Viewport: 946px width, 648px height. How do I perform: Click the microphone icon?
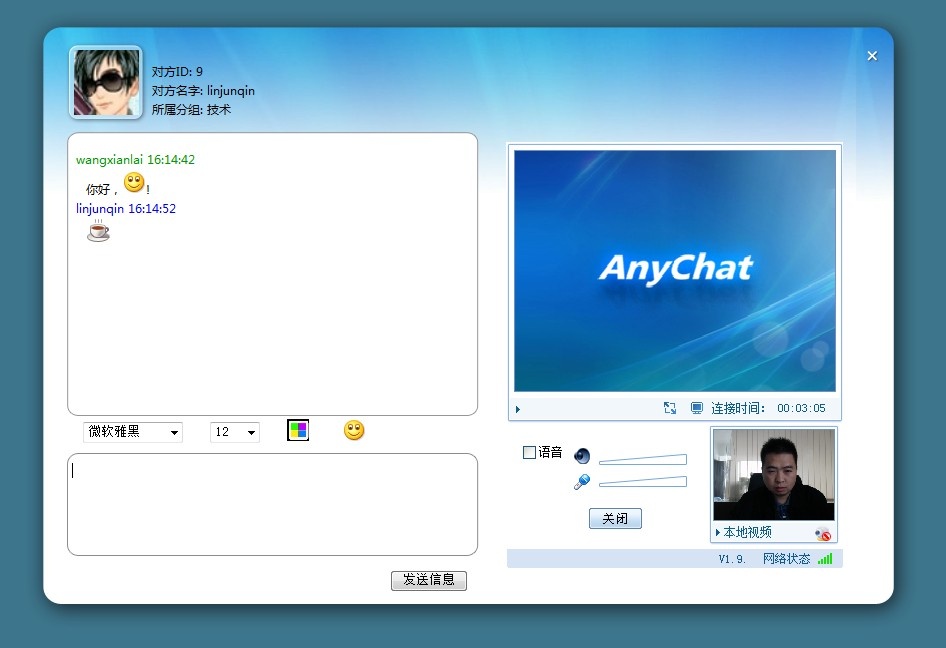pyautogui.click(x=582, y=481)
